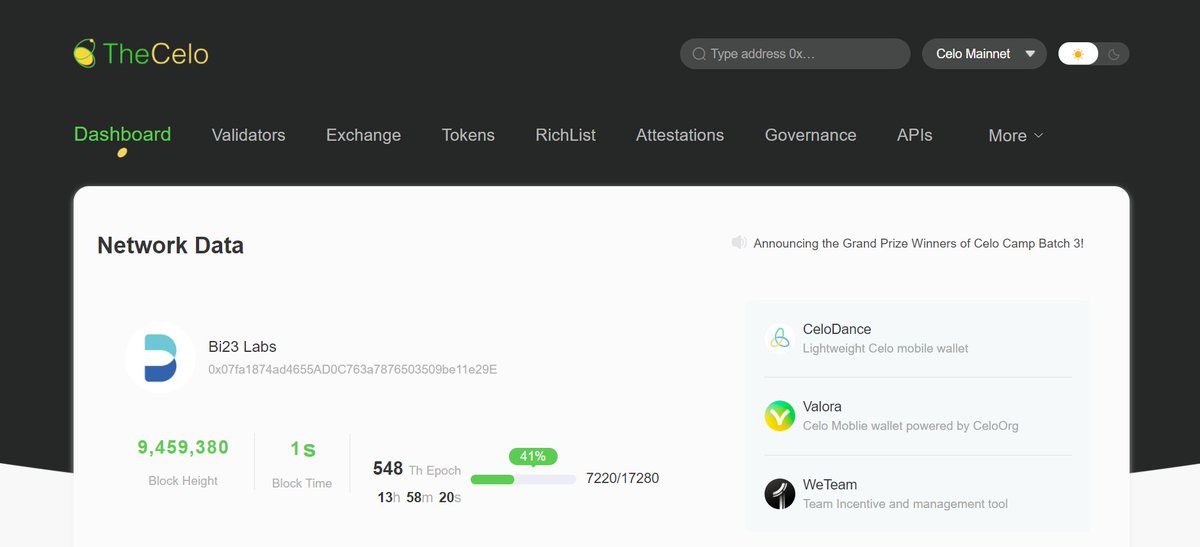Open the Bi23 Labs validator link
The image size is (1200, 547).
(242, 347)
